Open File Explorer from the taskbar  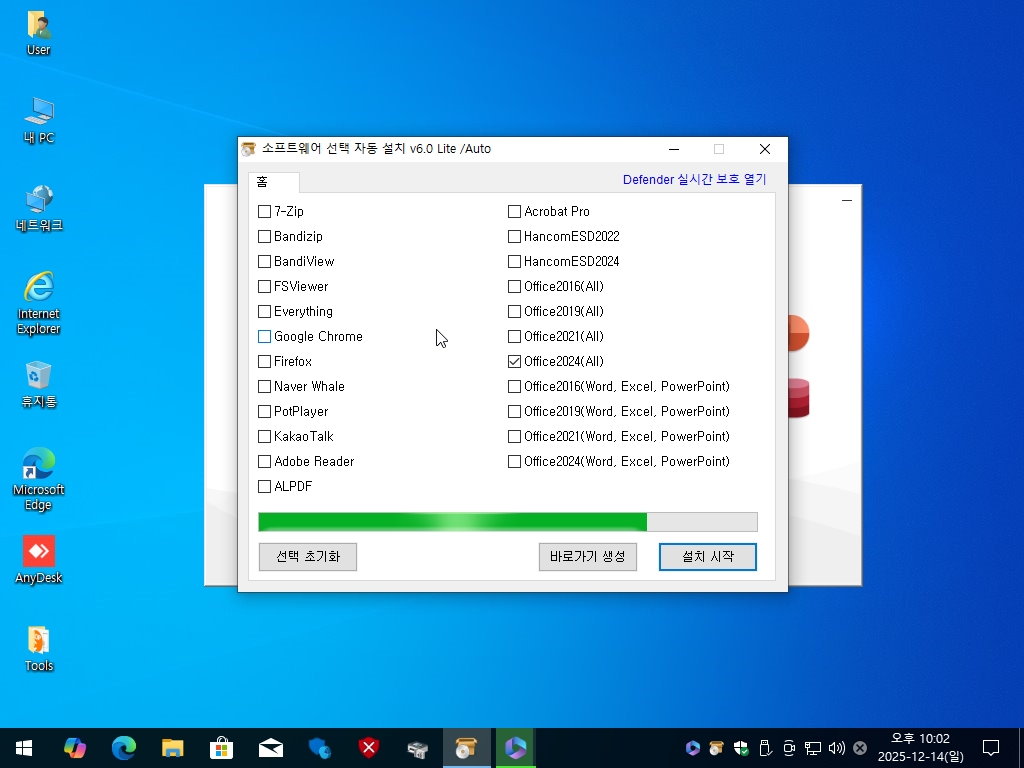pos(172,748)
